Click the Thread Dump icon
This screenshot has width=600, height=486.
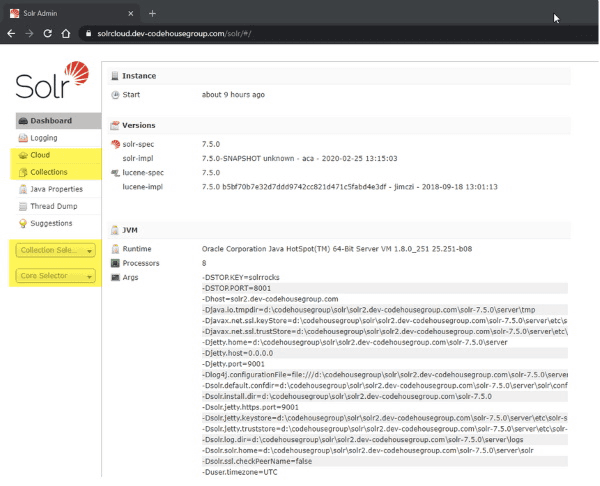coord(23,206)
